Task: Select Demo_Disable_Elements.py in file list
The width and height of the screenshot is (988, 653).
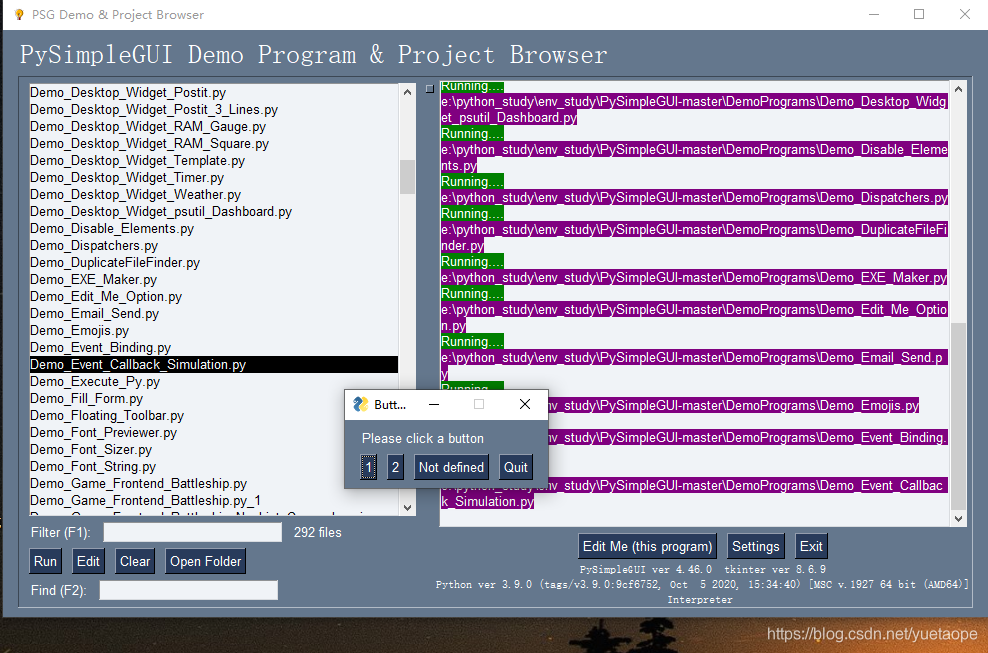Action: 214,229
